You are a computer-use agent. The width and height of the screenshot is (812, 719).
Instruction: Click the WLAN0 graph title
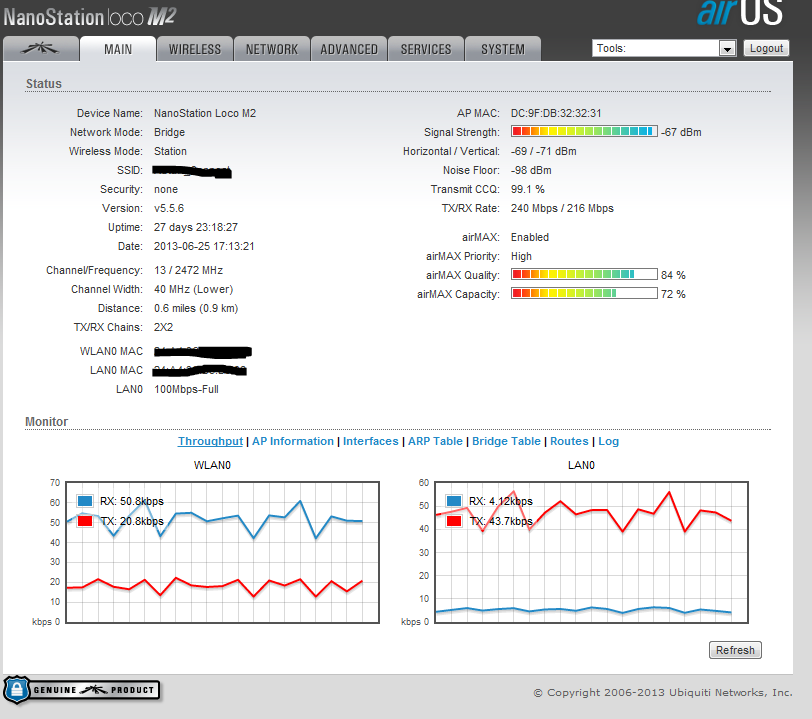(212, 465)
